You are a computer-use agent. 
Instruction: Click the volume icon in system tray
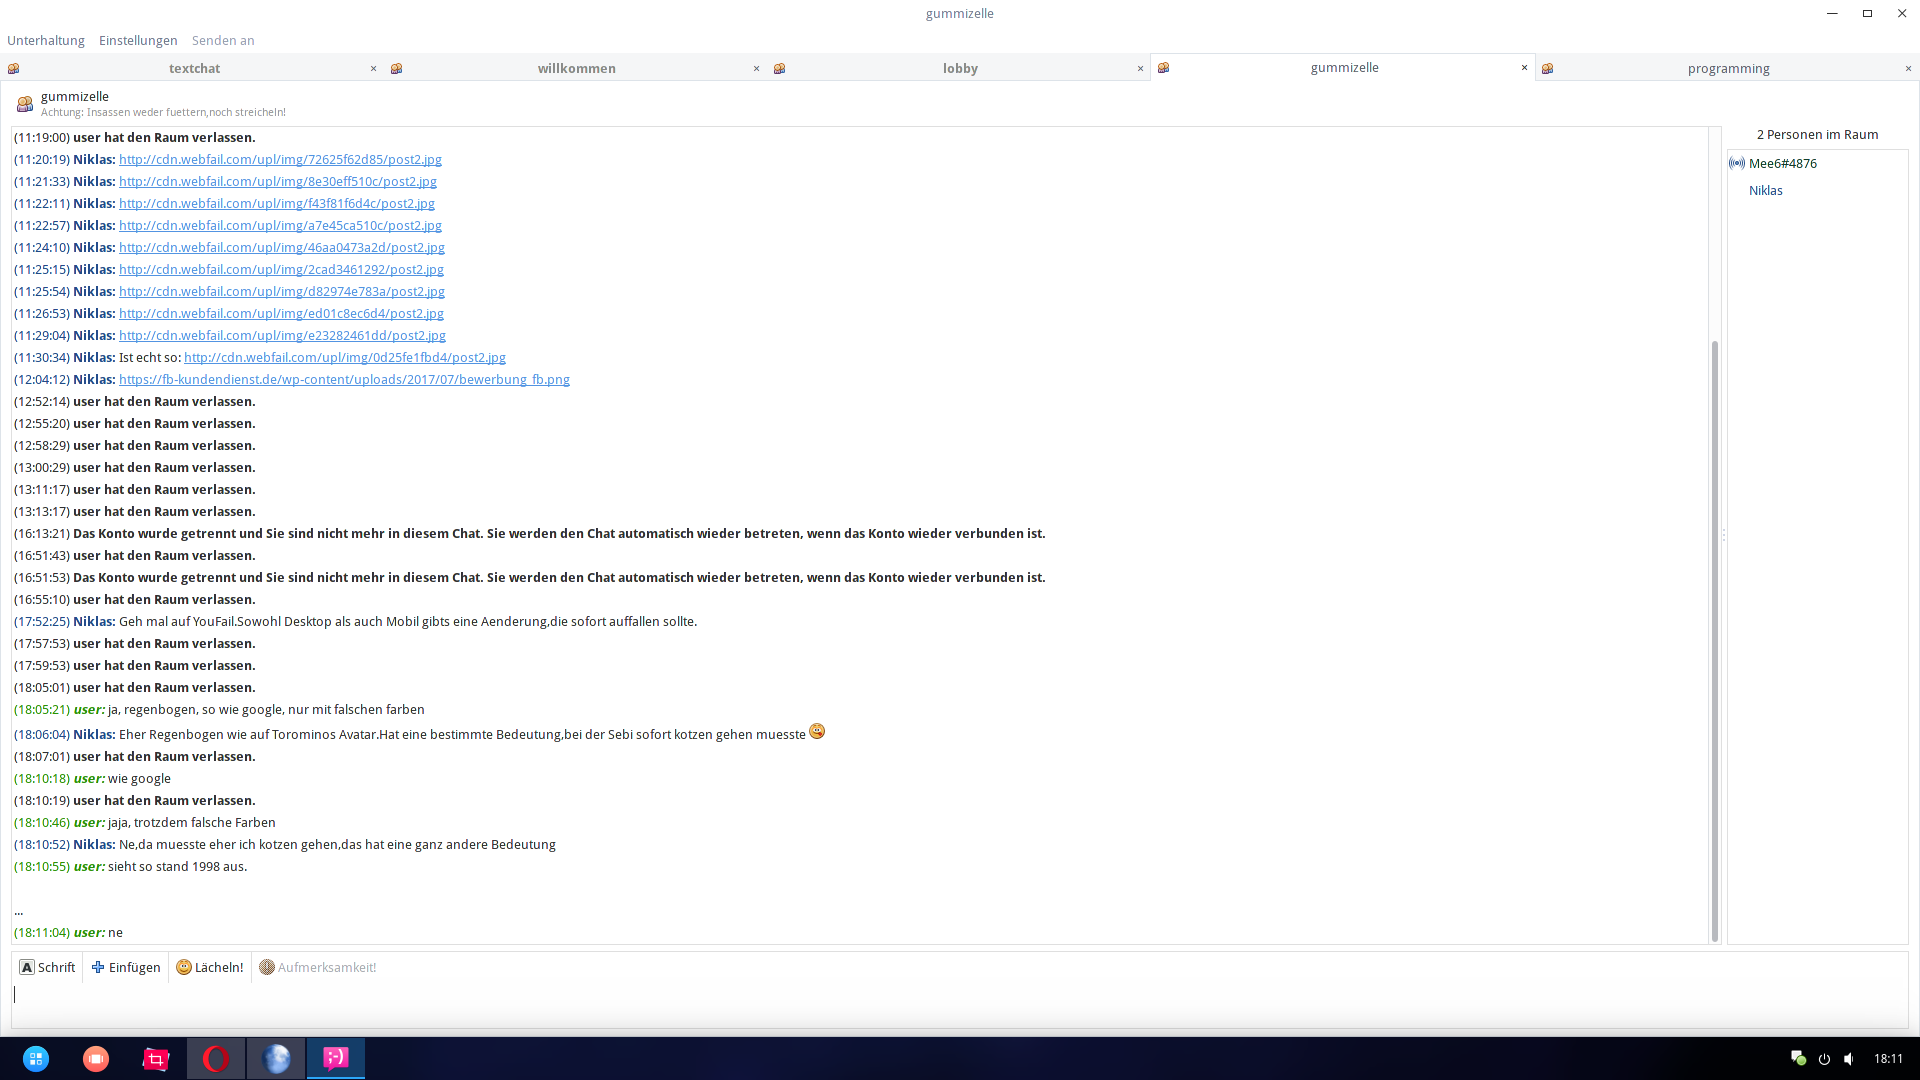[x=1849, y=1058]
